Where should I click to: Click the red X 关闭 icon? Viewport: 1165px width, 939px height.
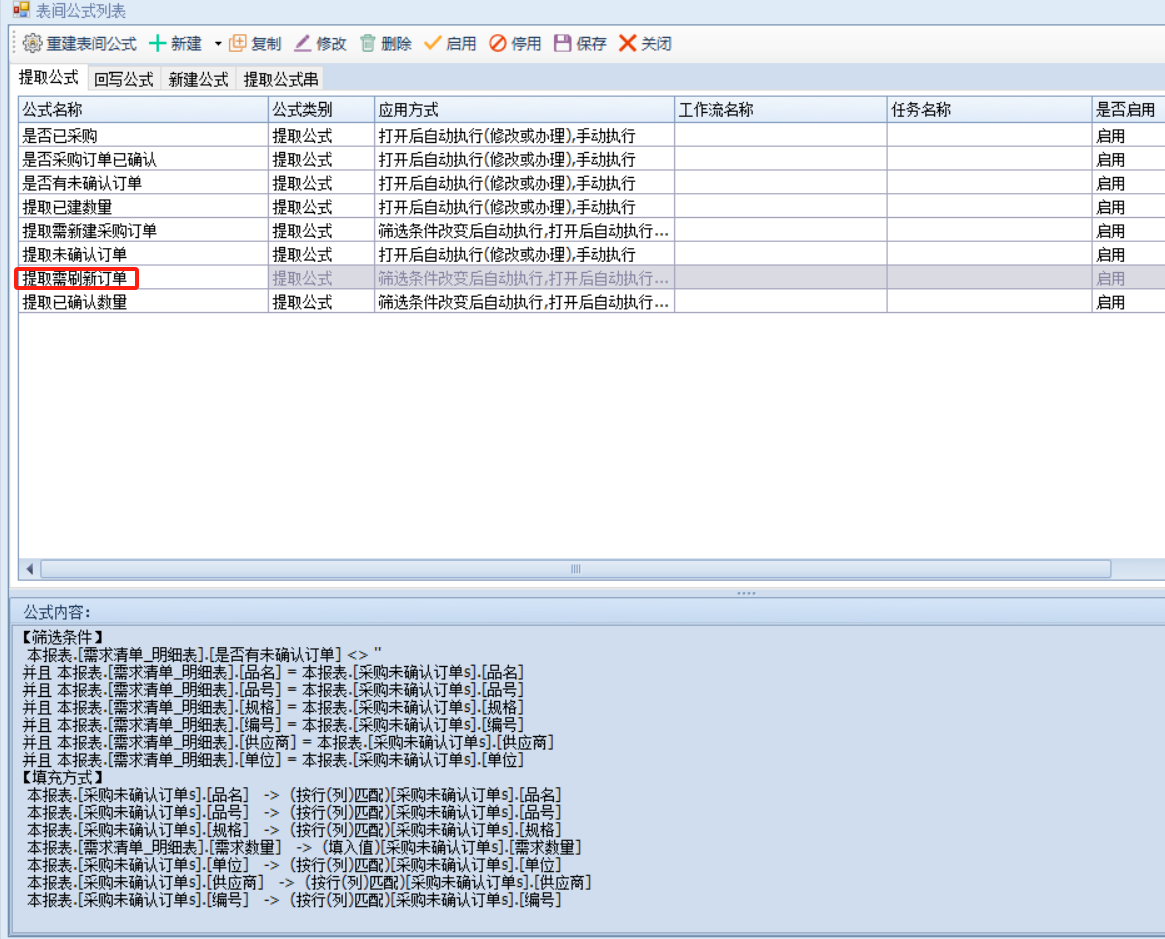[627, 44]
